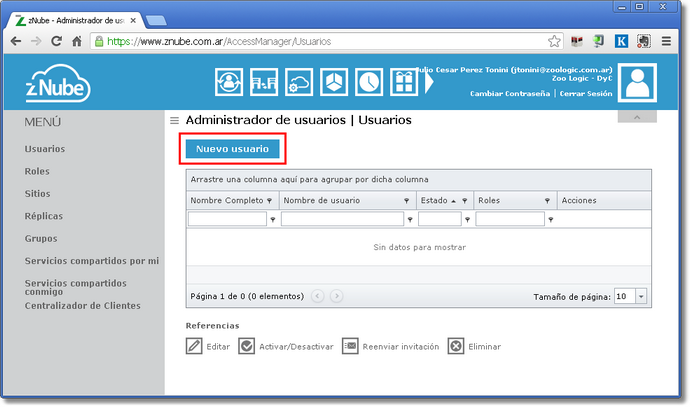Open filter menu for Roles column header
The image size is (690, 407).
547,200
